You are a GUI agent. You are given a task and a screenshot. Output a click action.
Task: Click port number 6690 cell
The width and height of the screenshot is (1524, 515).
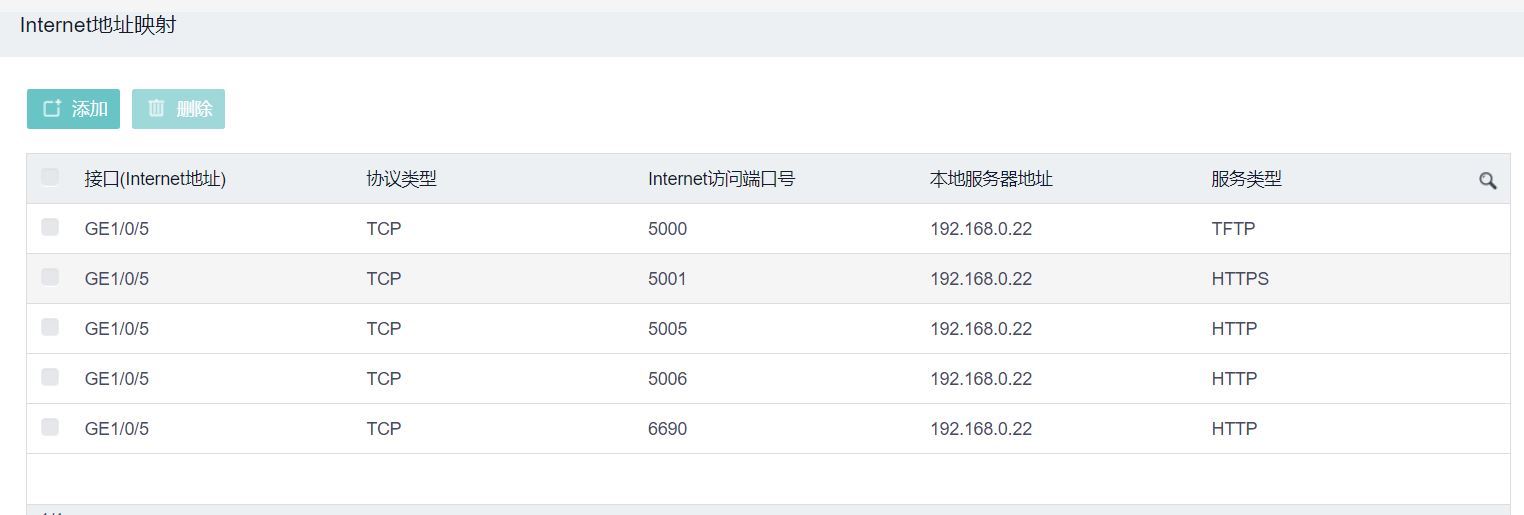[667, 429]
